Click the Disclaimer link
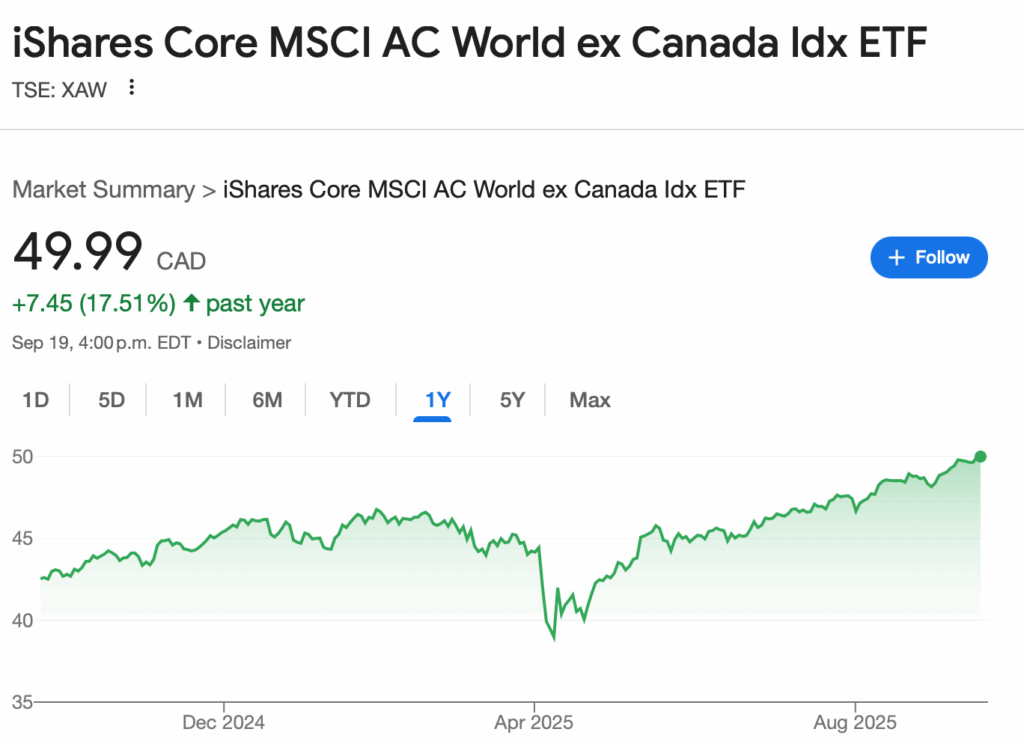Image resolution: width=1024 pixels, height=744 pixels. tap(250, 343)
